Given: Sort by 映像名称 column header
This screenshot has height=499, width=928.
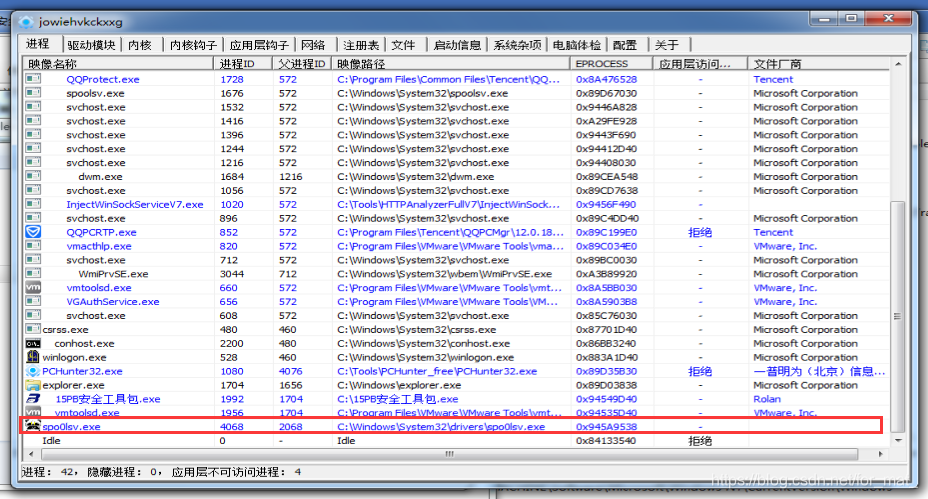Looking at the screenshot, I should tap(118, 63).
